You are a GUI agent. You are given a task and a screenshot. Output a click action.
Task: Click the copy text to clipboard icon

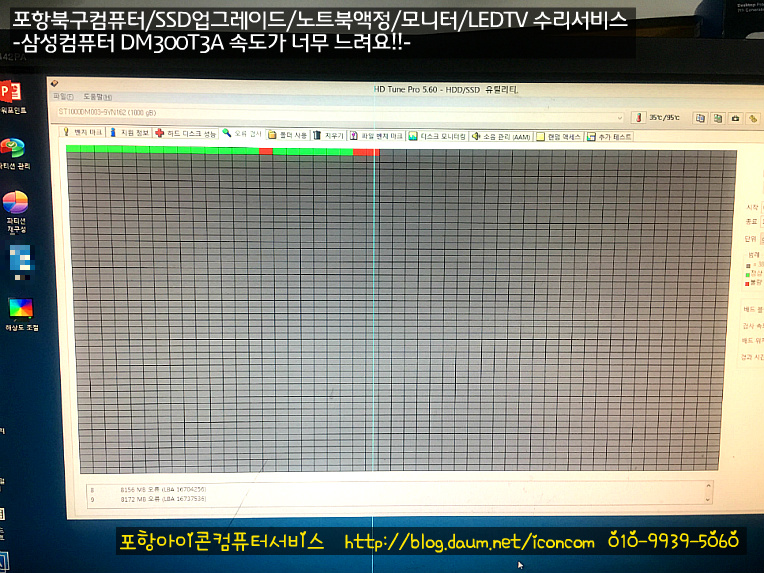tap(700, 118)
